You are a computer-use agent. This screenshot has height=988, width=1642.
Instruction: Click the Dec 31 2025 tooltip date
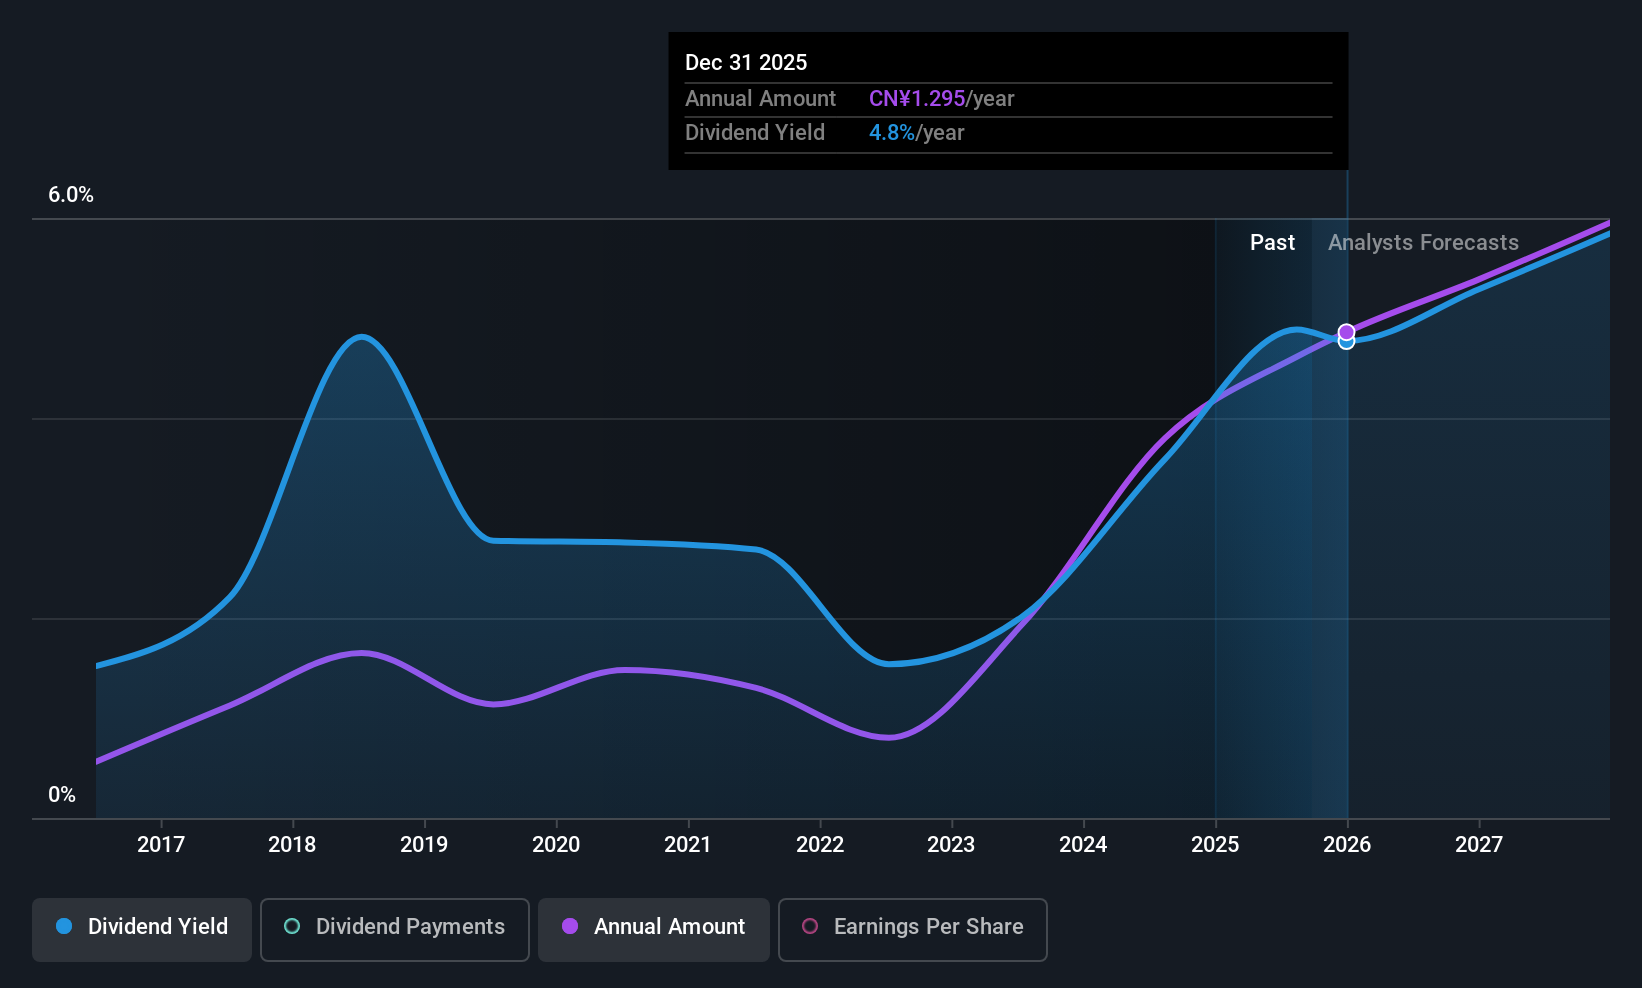coord(746,62)
